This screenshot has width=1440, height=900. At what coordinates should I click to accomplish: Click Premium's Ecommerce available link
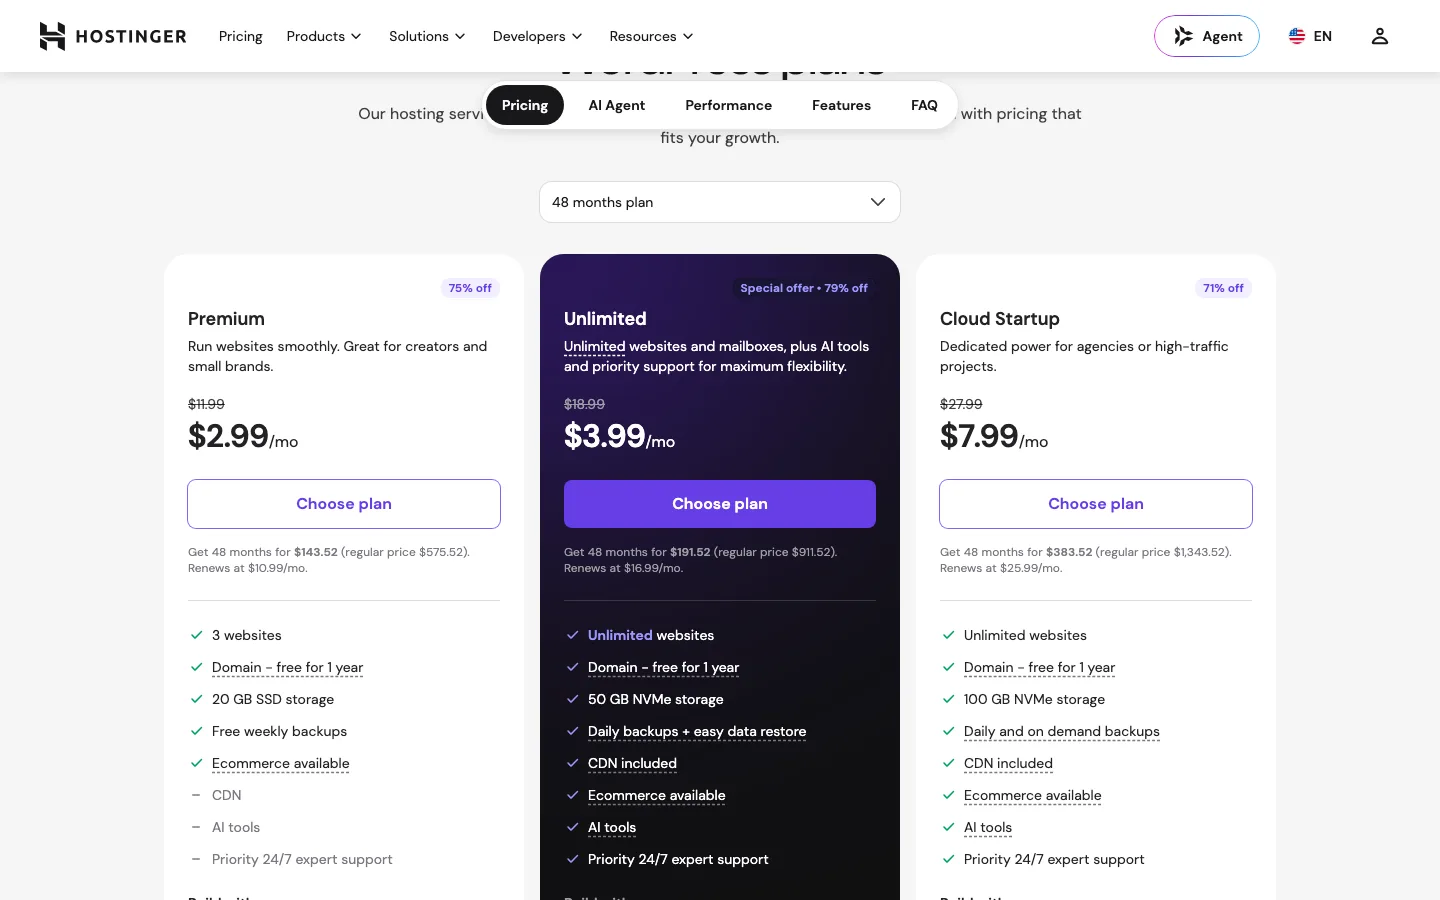click(x=281, y=763)
